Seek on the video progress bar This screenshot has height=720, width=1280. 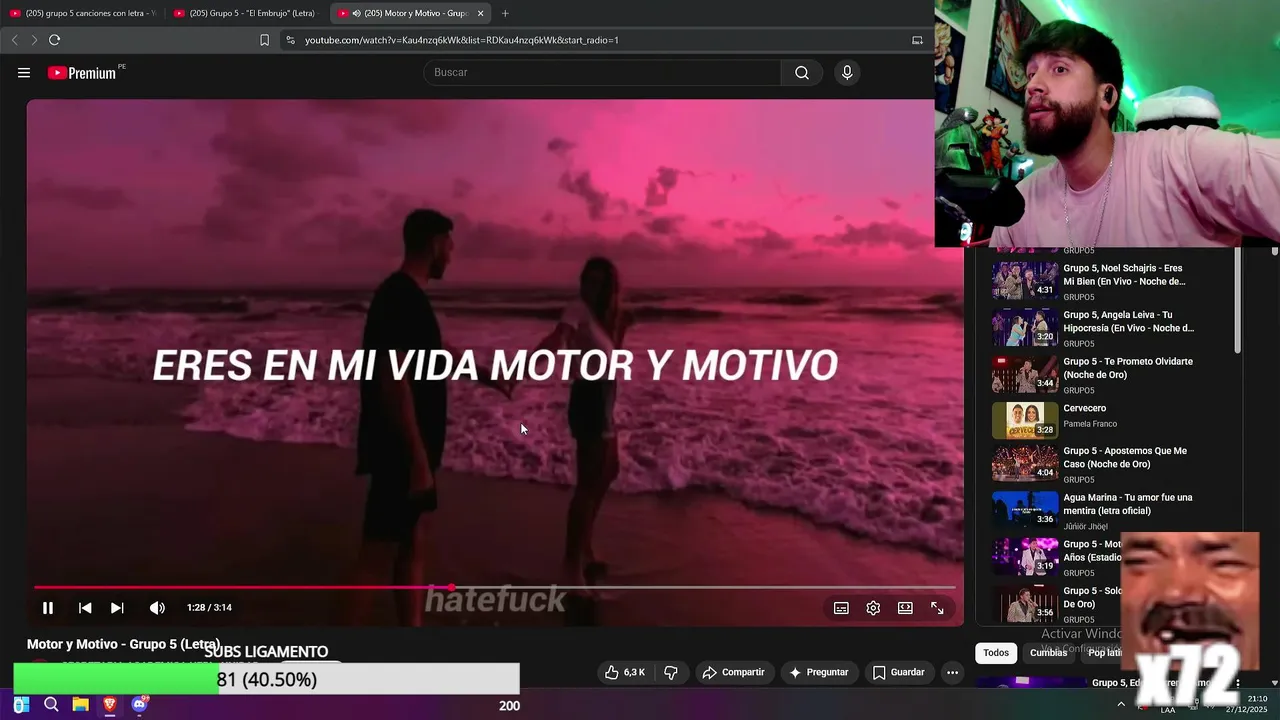tap(495, 587)
